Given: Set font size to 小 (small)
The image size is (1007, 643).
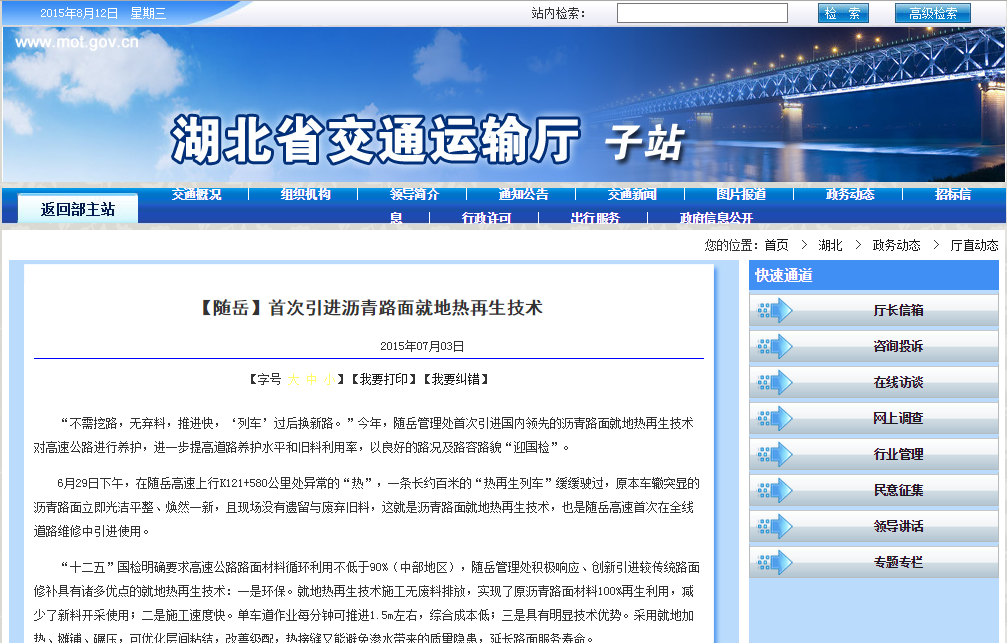Looking at the screenshot, I should (x=329, y=379).
